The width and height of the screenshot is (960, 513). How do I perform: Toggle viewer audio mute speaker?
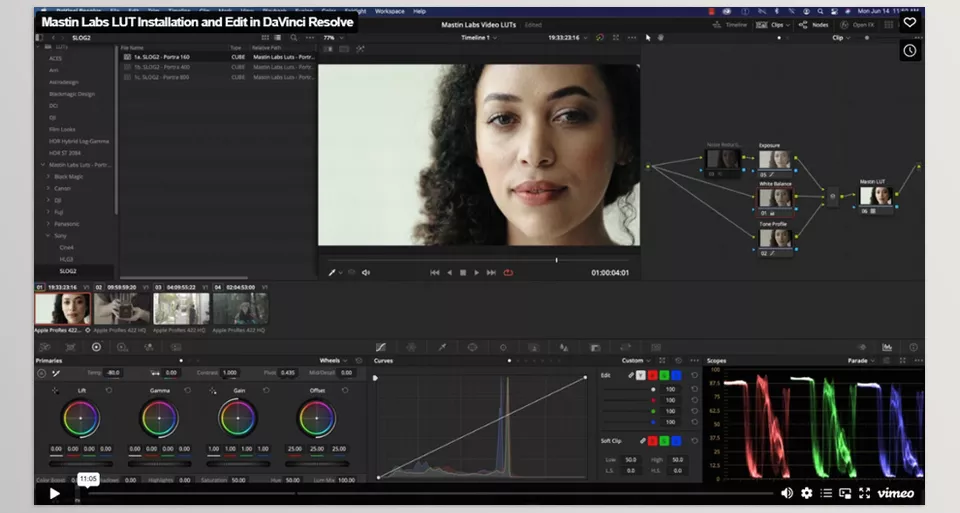pos(366,272)
